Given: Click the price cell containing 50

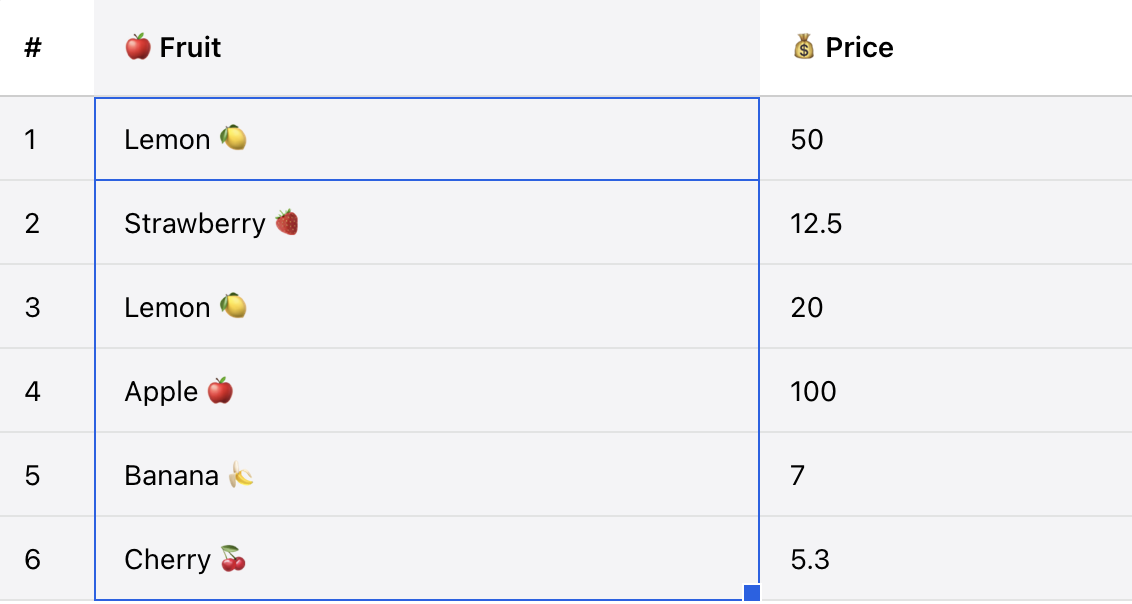Looking at the screenshot, I should [x=807, y=139].
